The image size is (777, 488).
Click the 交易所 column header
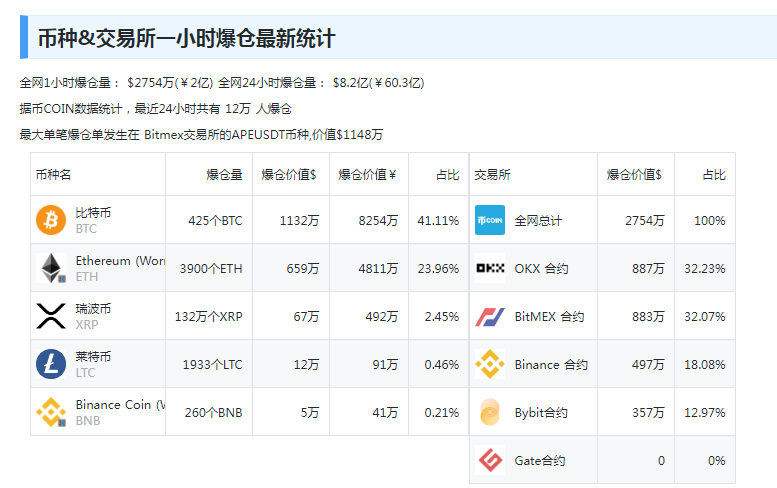click(x=492, y=175)
